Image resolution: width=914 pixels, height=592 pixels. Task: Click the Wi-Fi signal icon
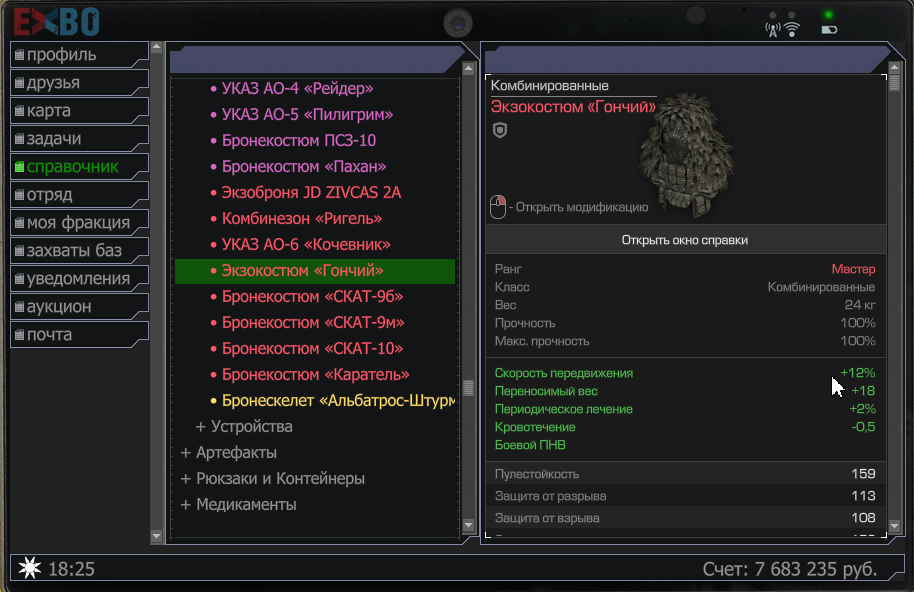point(792,29)
